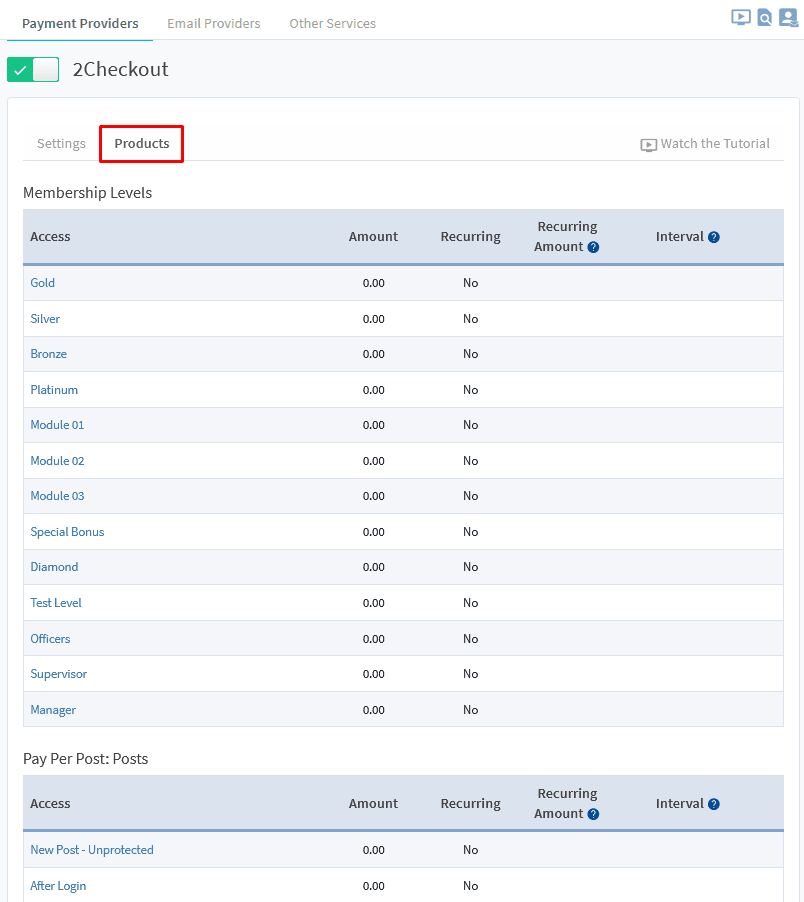
Task: Click the 2Checkout title text
Action: tap(120, 70)
